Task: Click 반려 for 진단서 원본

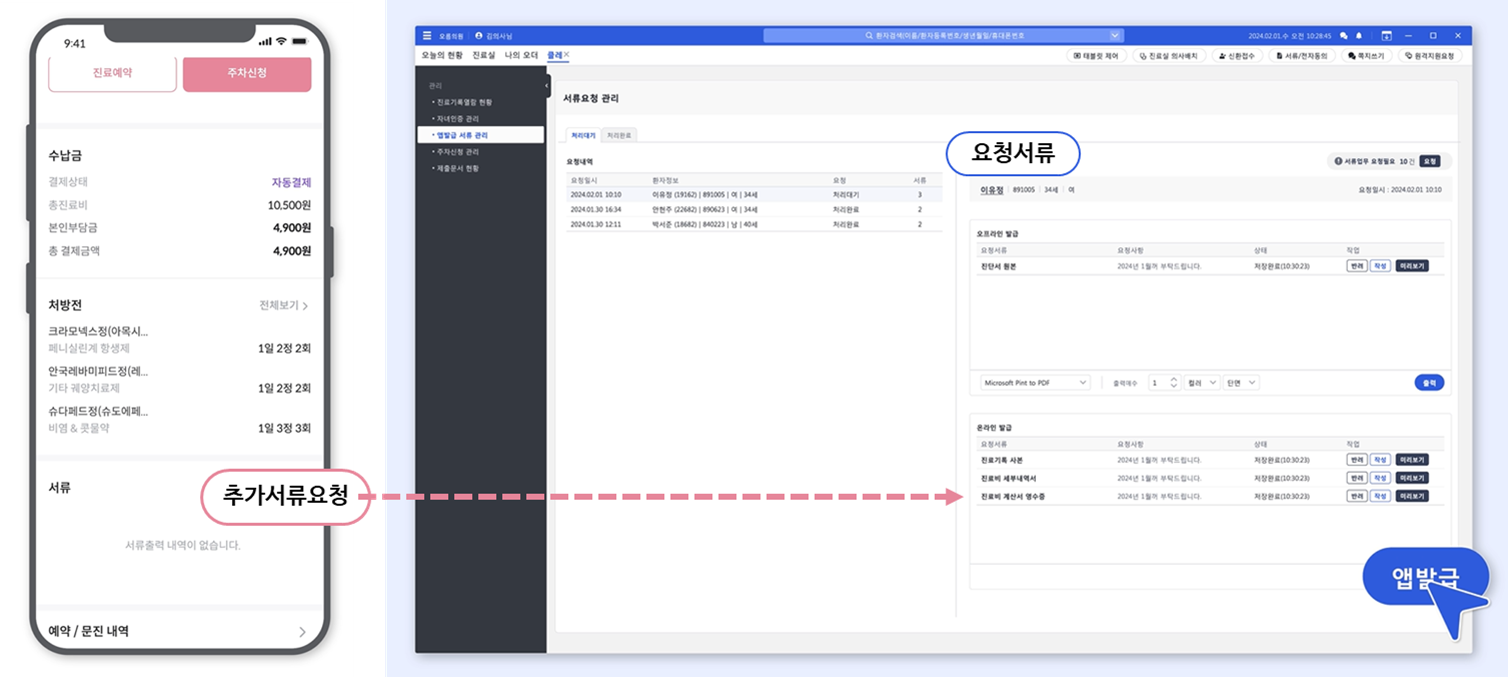Action: pos(1356,266)
